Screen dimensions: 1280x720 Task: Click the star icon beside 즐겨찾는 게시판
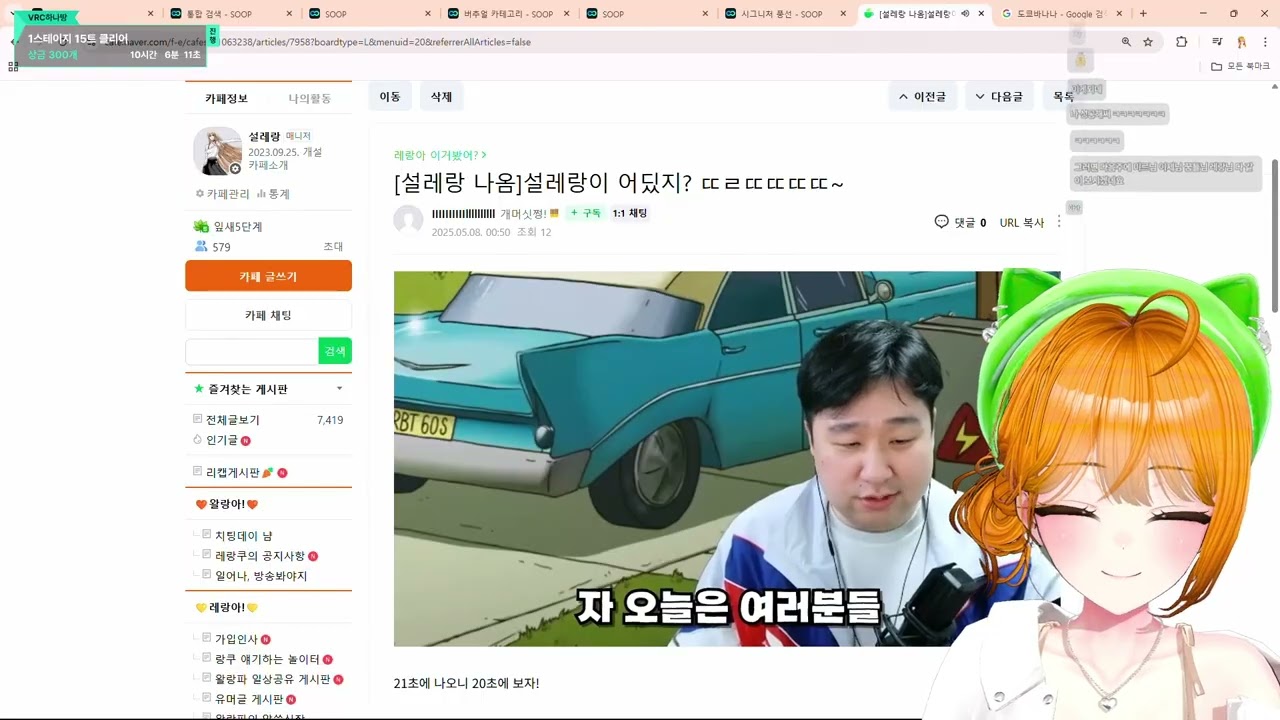pyautogui.click(x=199, y=389)
